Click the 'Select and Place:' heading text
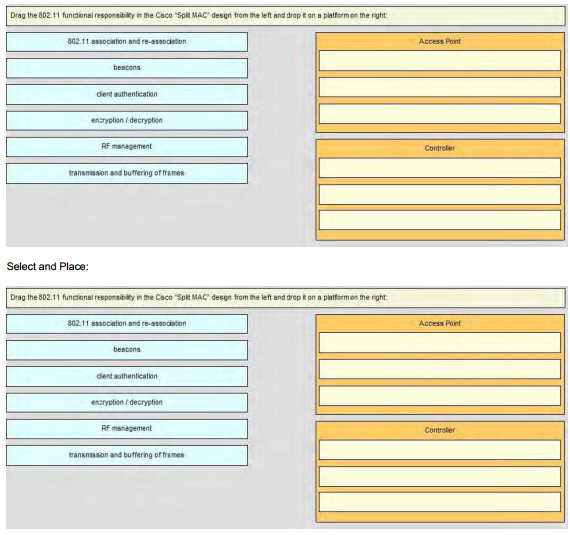This screenshot has height=535, width=570. [48, 267]
